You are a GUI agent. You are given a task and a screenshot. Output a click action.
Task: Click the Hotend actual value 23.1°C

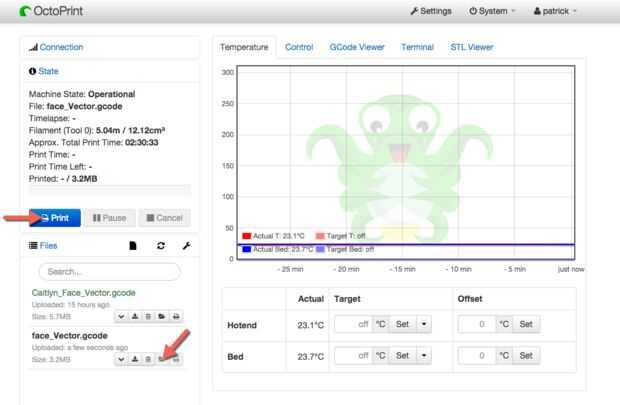click(x=310, y=325)
